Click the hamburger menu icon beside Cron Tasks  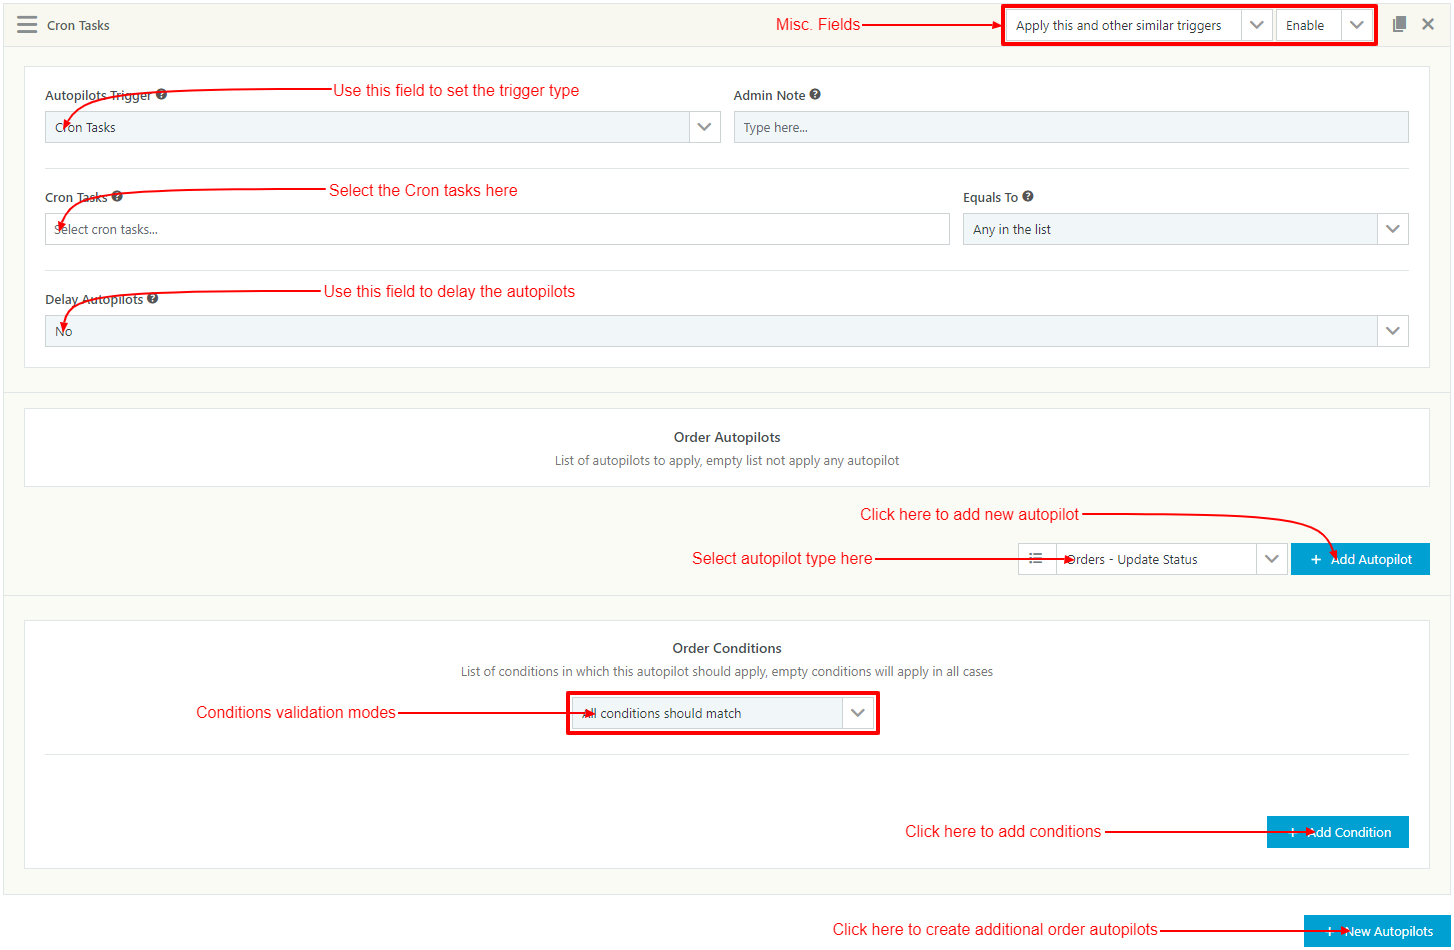click(x=27, y=25)
